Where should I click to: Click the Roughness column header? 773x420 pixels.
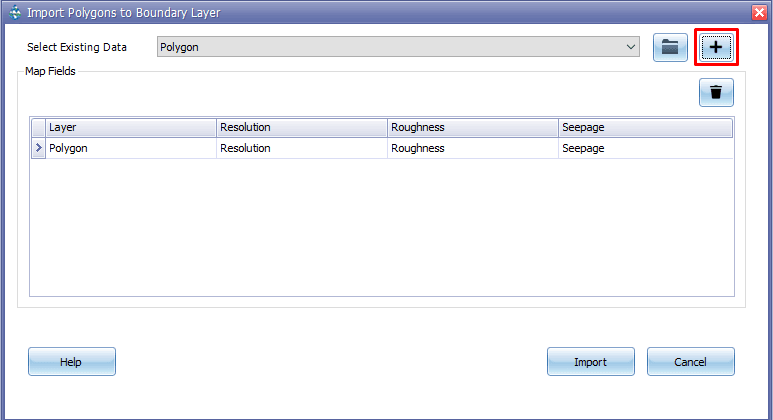472,128
